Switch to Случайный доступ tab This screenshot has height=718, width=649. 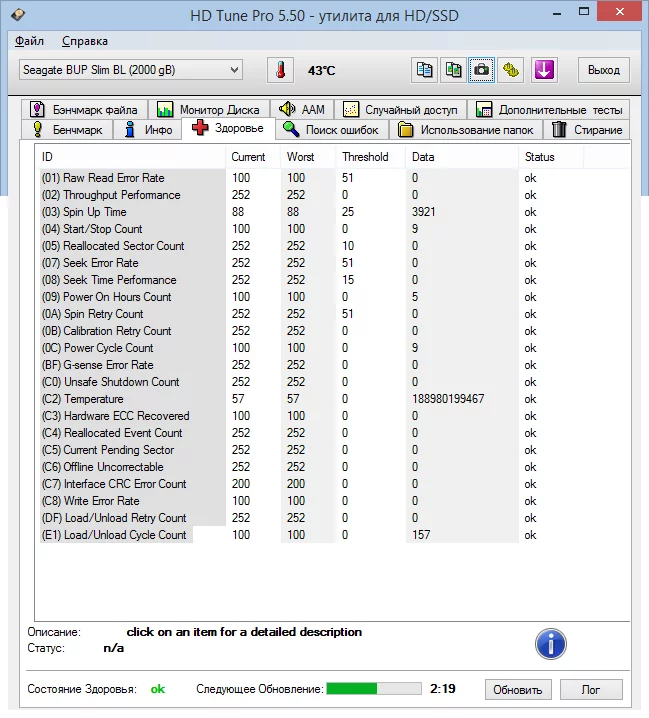tap(400, 109)
